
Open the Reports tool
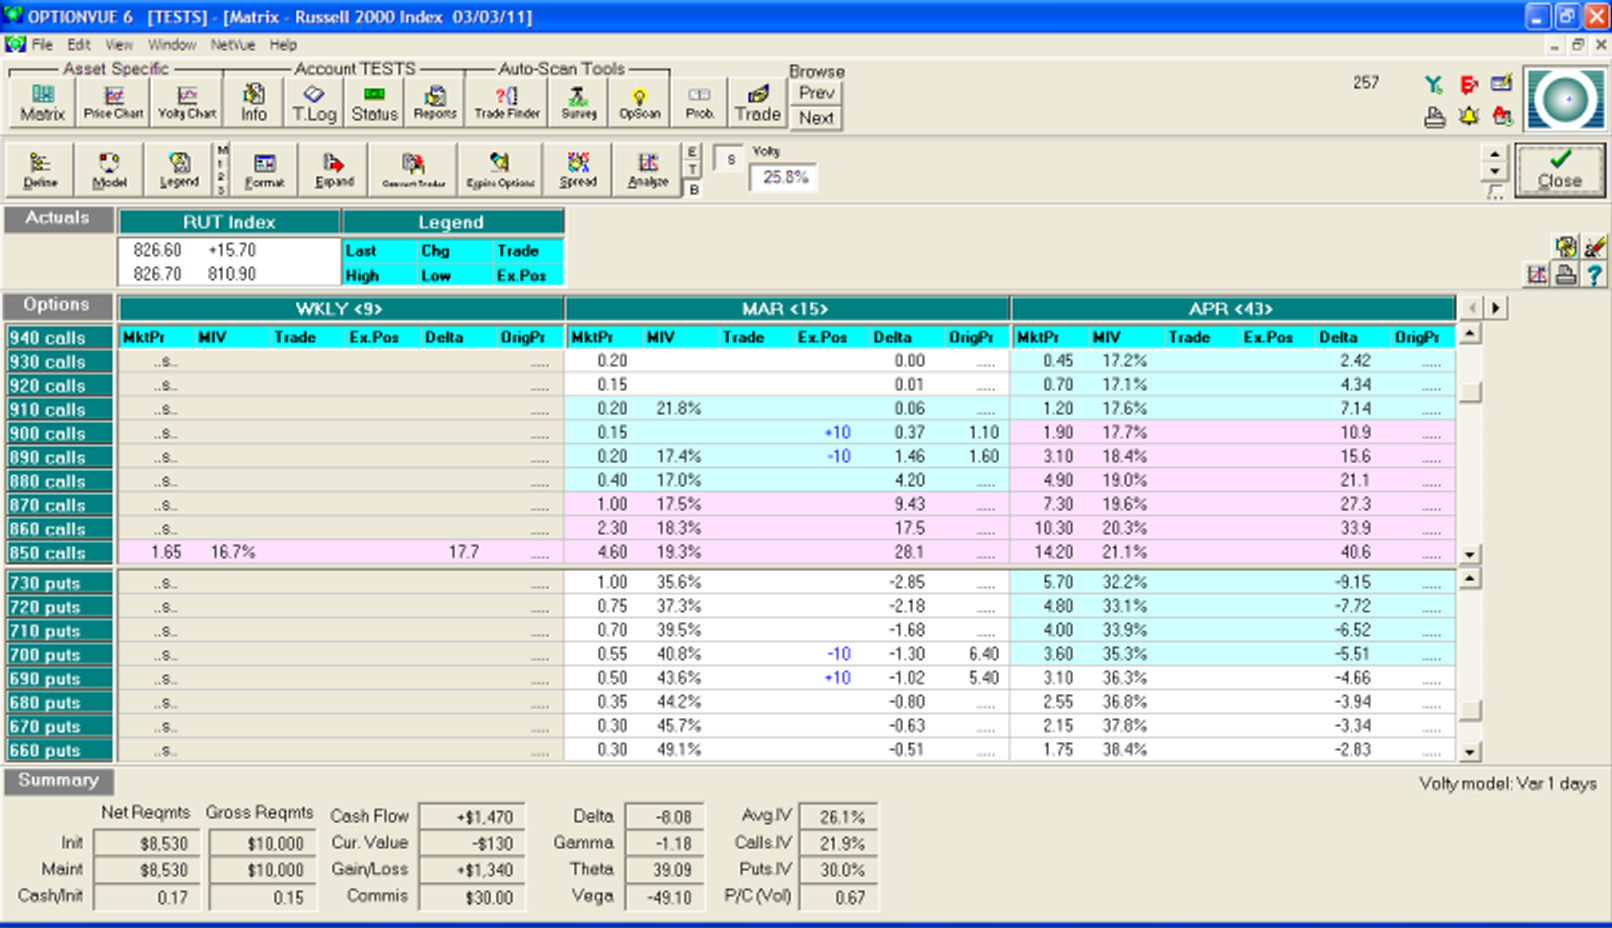(x=435, y=102)
